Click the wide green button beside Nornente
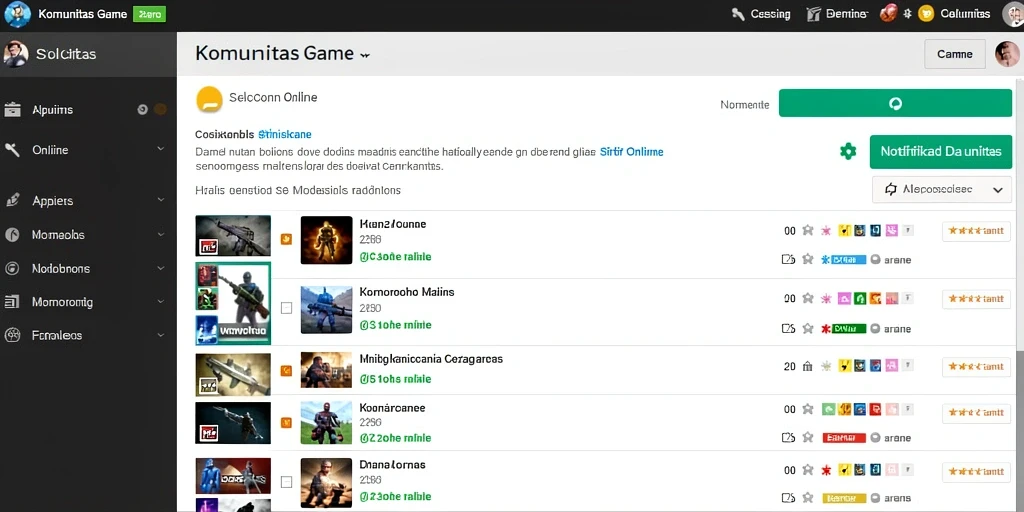Image resolution: width=1024 pixels, height=512 pixels. [895, 103]
